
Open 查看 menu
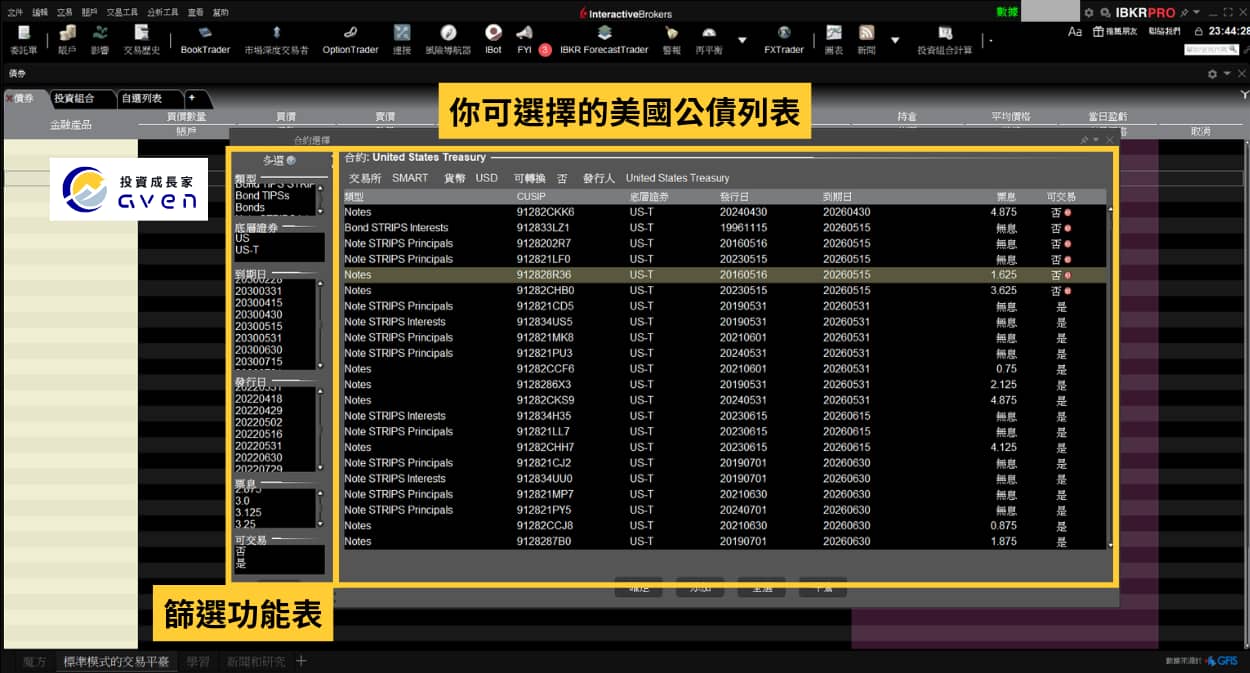[x=196, y=13]
